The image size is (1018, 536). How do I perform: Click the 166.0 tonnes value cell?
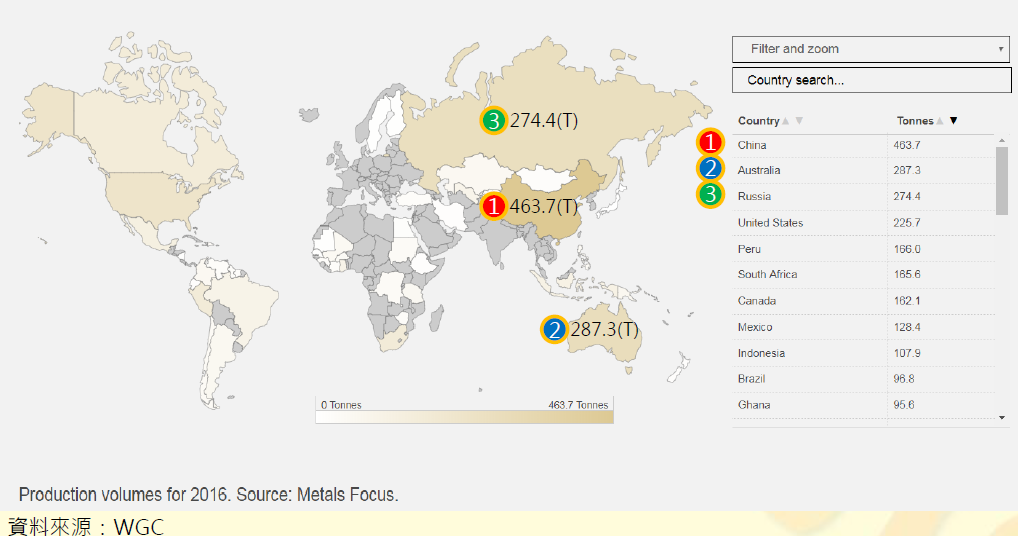click(x=906, y=249)
